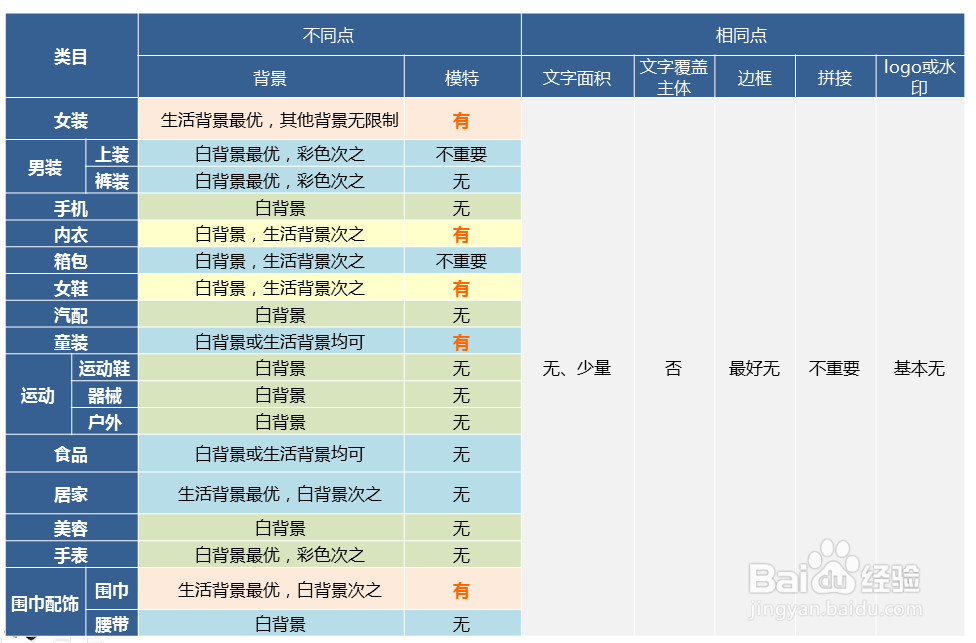Select the 女装 row label

pos(71,118)
